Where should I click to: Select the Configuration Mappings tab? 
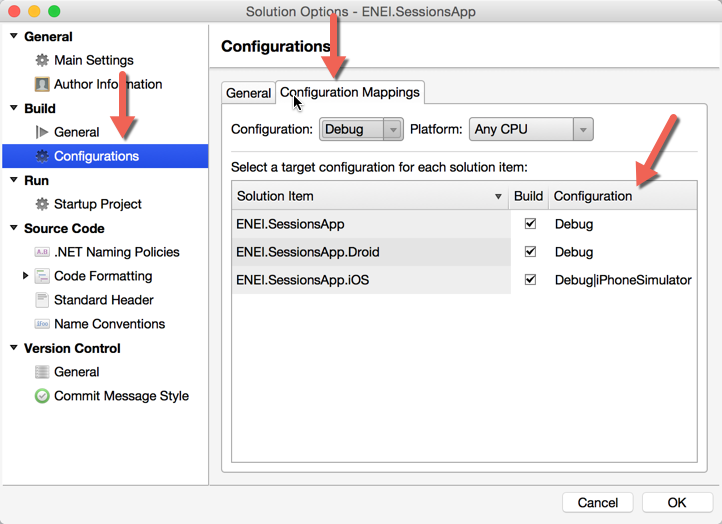pyautogui.click(x=350, y=92)
